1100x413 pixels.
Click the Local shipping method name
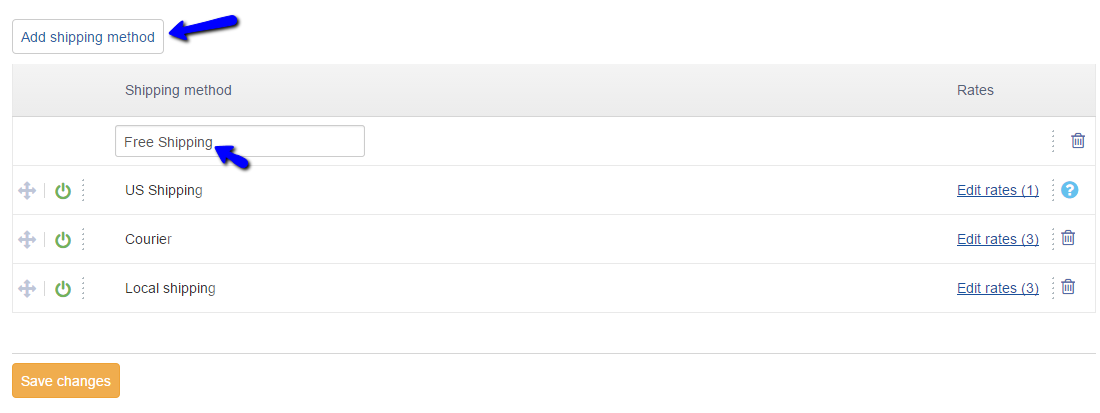(x=170, y=288)
